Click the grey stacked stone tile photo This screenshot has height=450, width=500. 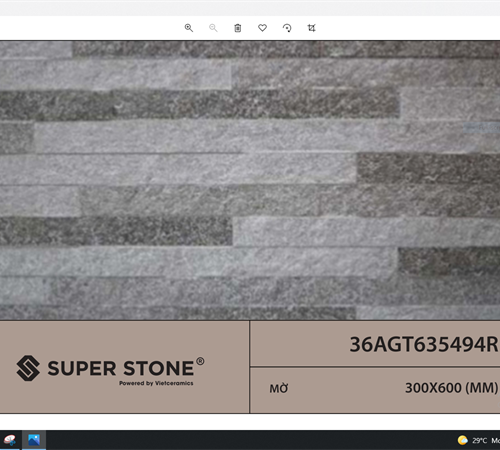click(x=250, y=180)
